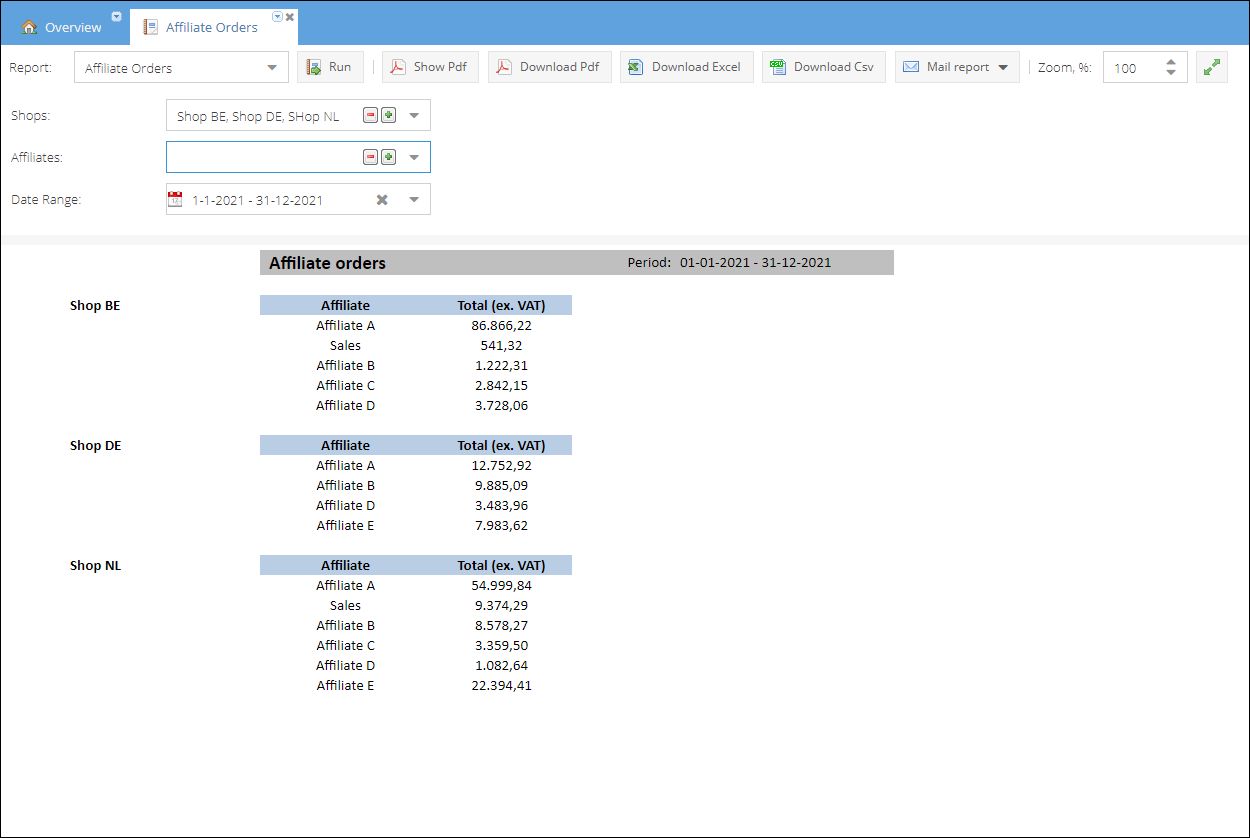Click the value 7.983,62

501,525
